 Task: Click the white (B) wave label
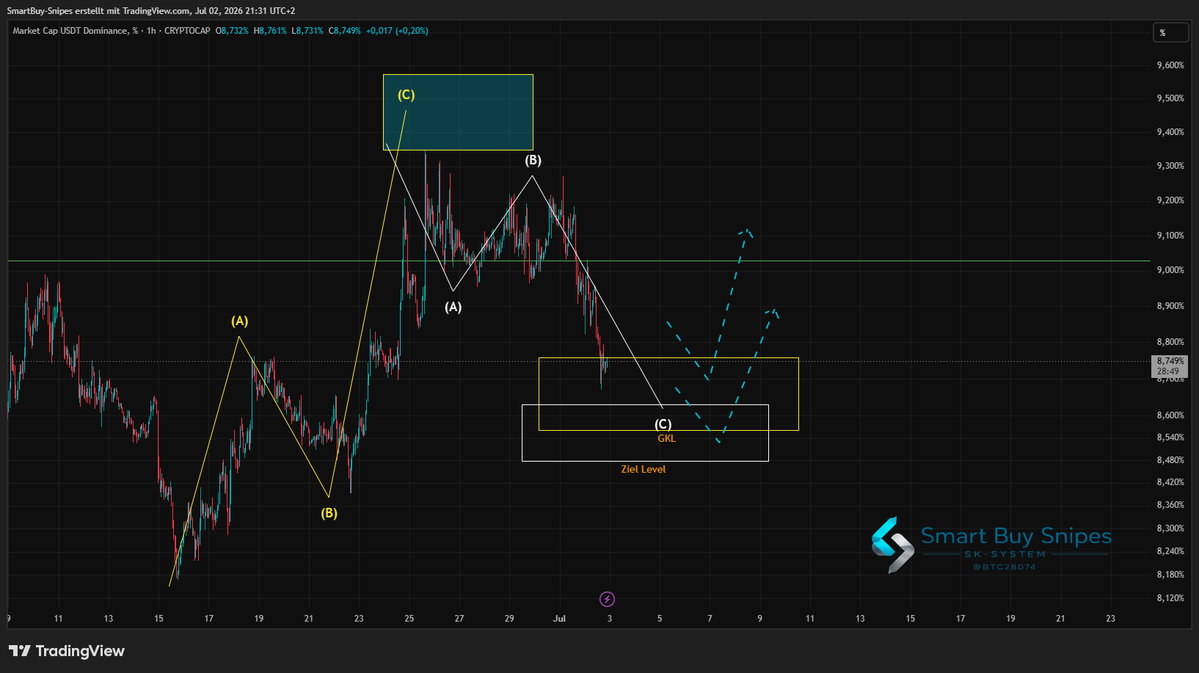[x=533, y=161]
